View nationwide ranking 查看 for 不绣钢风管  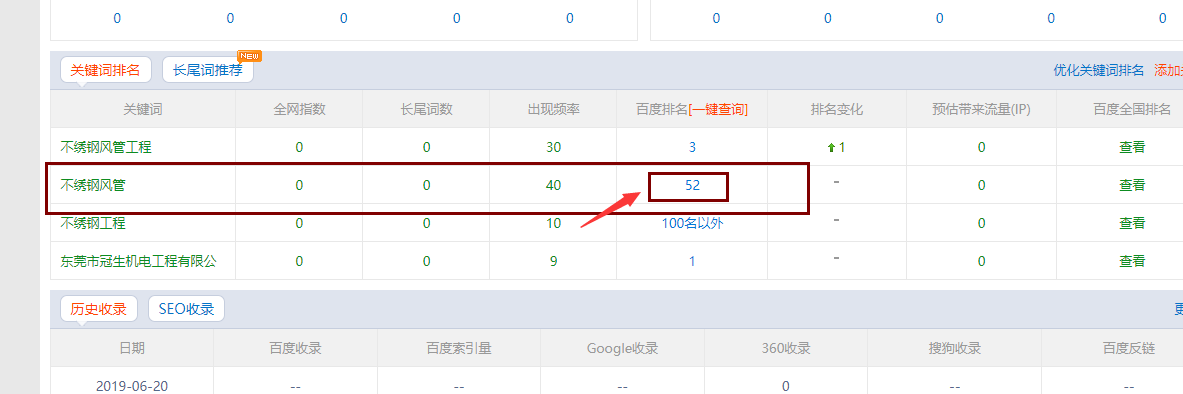(1132, 185)
